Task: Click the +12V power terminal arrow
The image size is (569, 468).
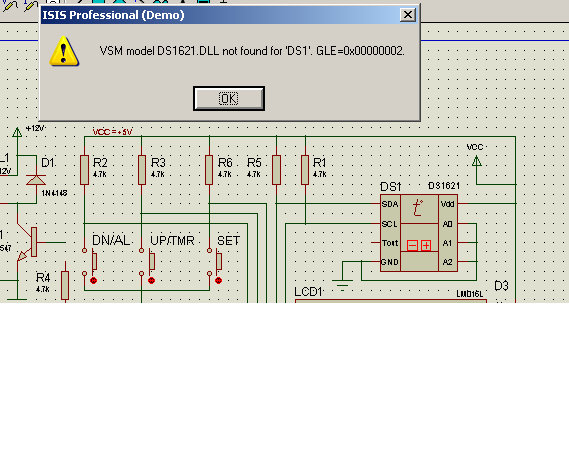Action: tap(17, 132)
